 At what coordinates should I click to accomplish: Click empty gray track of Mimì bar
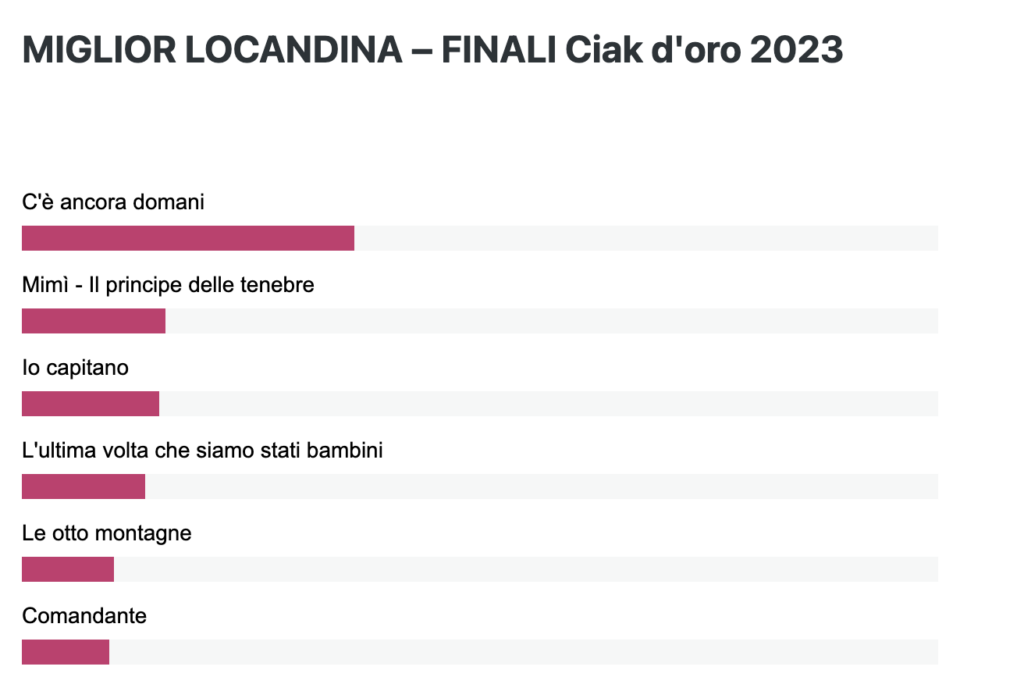pyautogui.click(x=552, y=321)
